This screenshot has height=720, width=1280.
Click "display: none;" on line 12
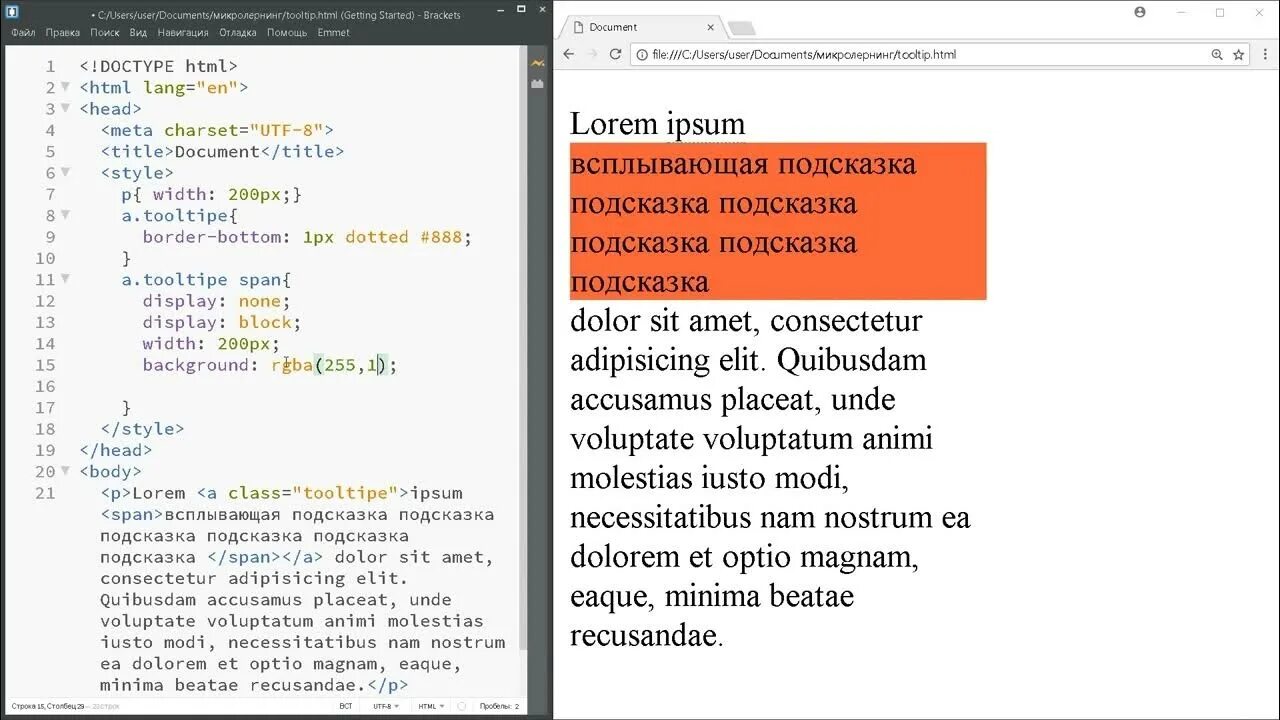(x=216, y=301)
